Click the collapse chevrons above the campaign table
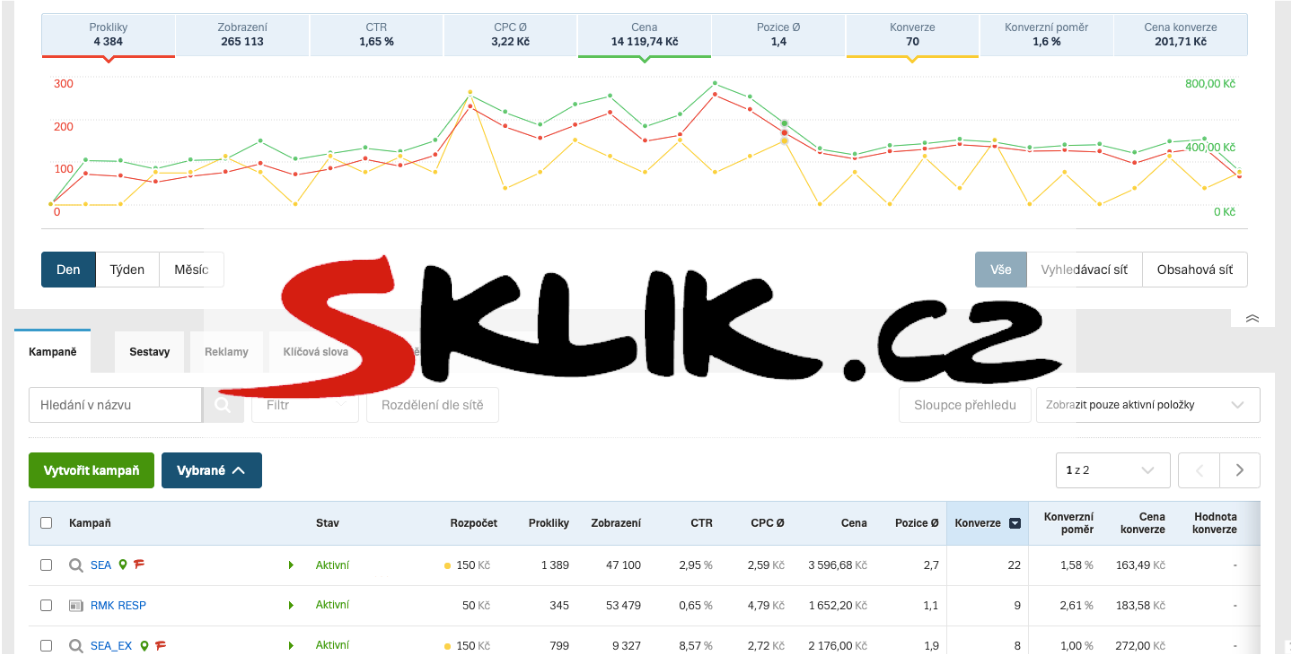Image resolution: width=1292 pixels, height=660 pixels. click(1251, 316)
